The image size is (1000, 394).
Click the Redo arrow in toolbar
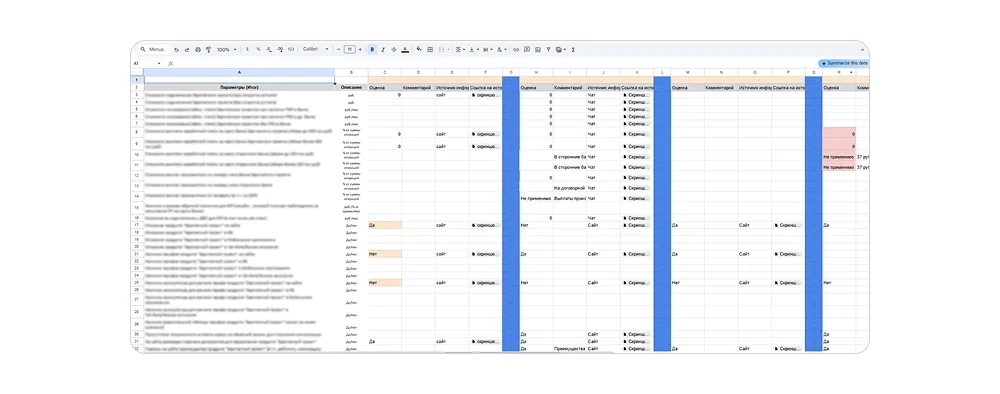pyautogui.click(x=187, y=50)
